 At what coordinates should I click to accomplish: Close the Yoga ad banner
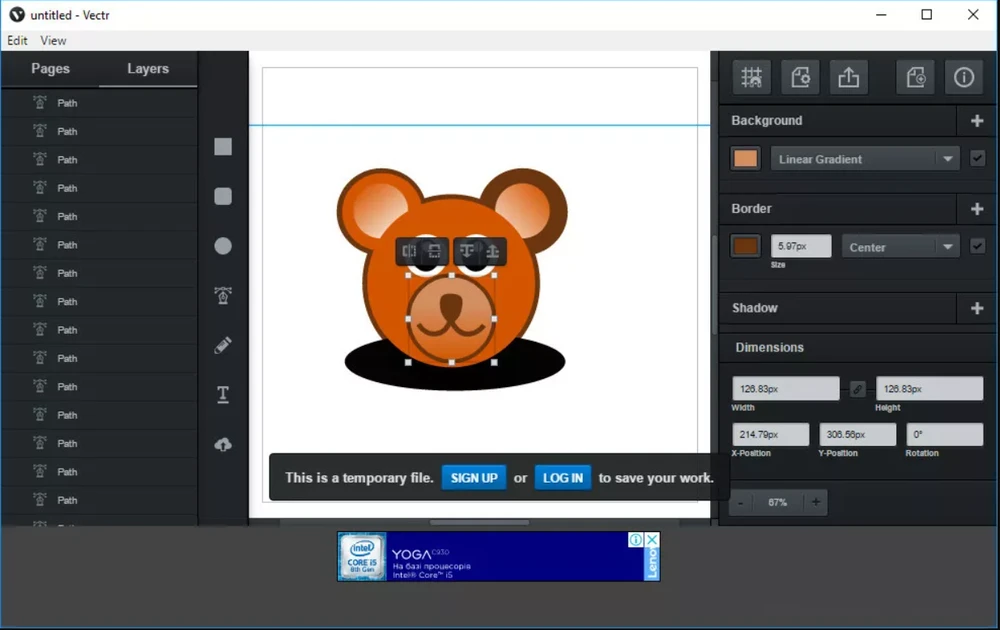652,539
